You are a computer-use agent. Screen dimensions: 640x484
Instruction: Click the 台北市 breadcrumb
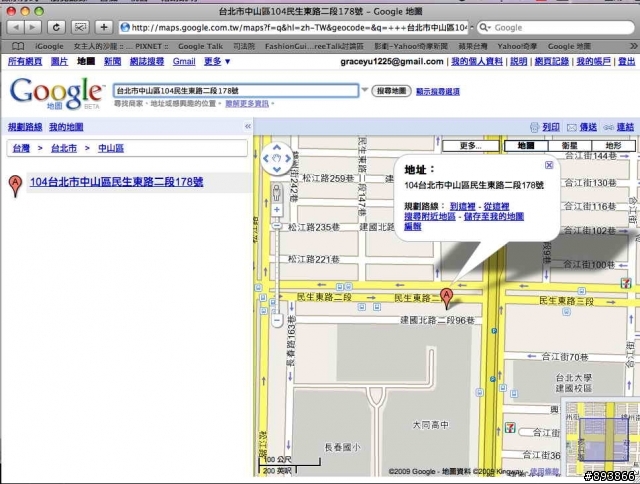click(64, 148)
